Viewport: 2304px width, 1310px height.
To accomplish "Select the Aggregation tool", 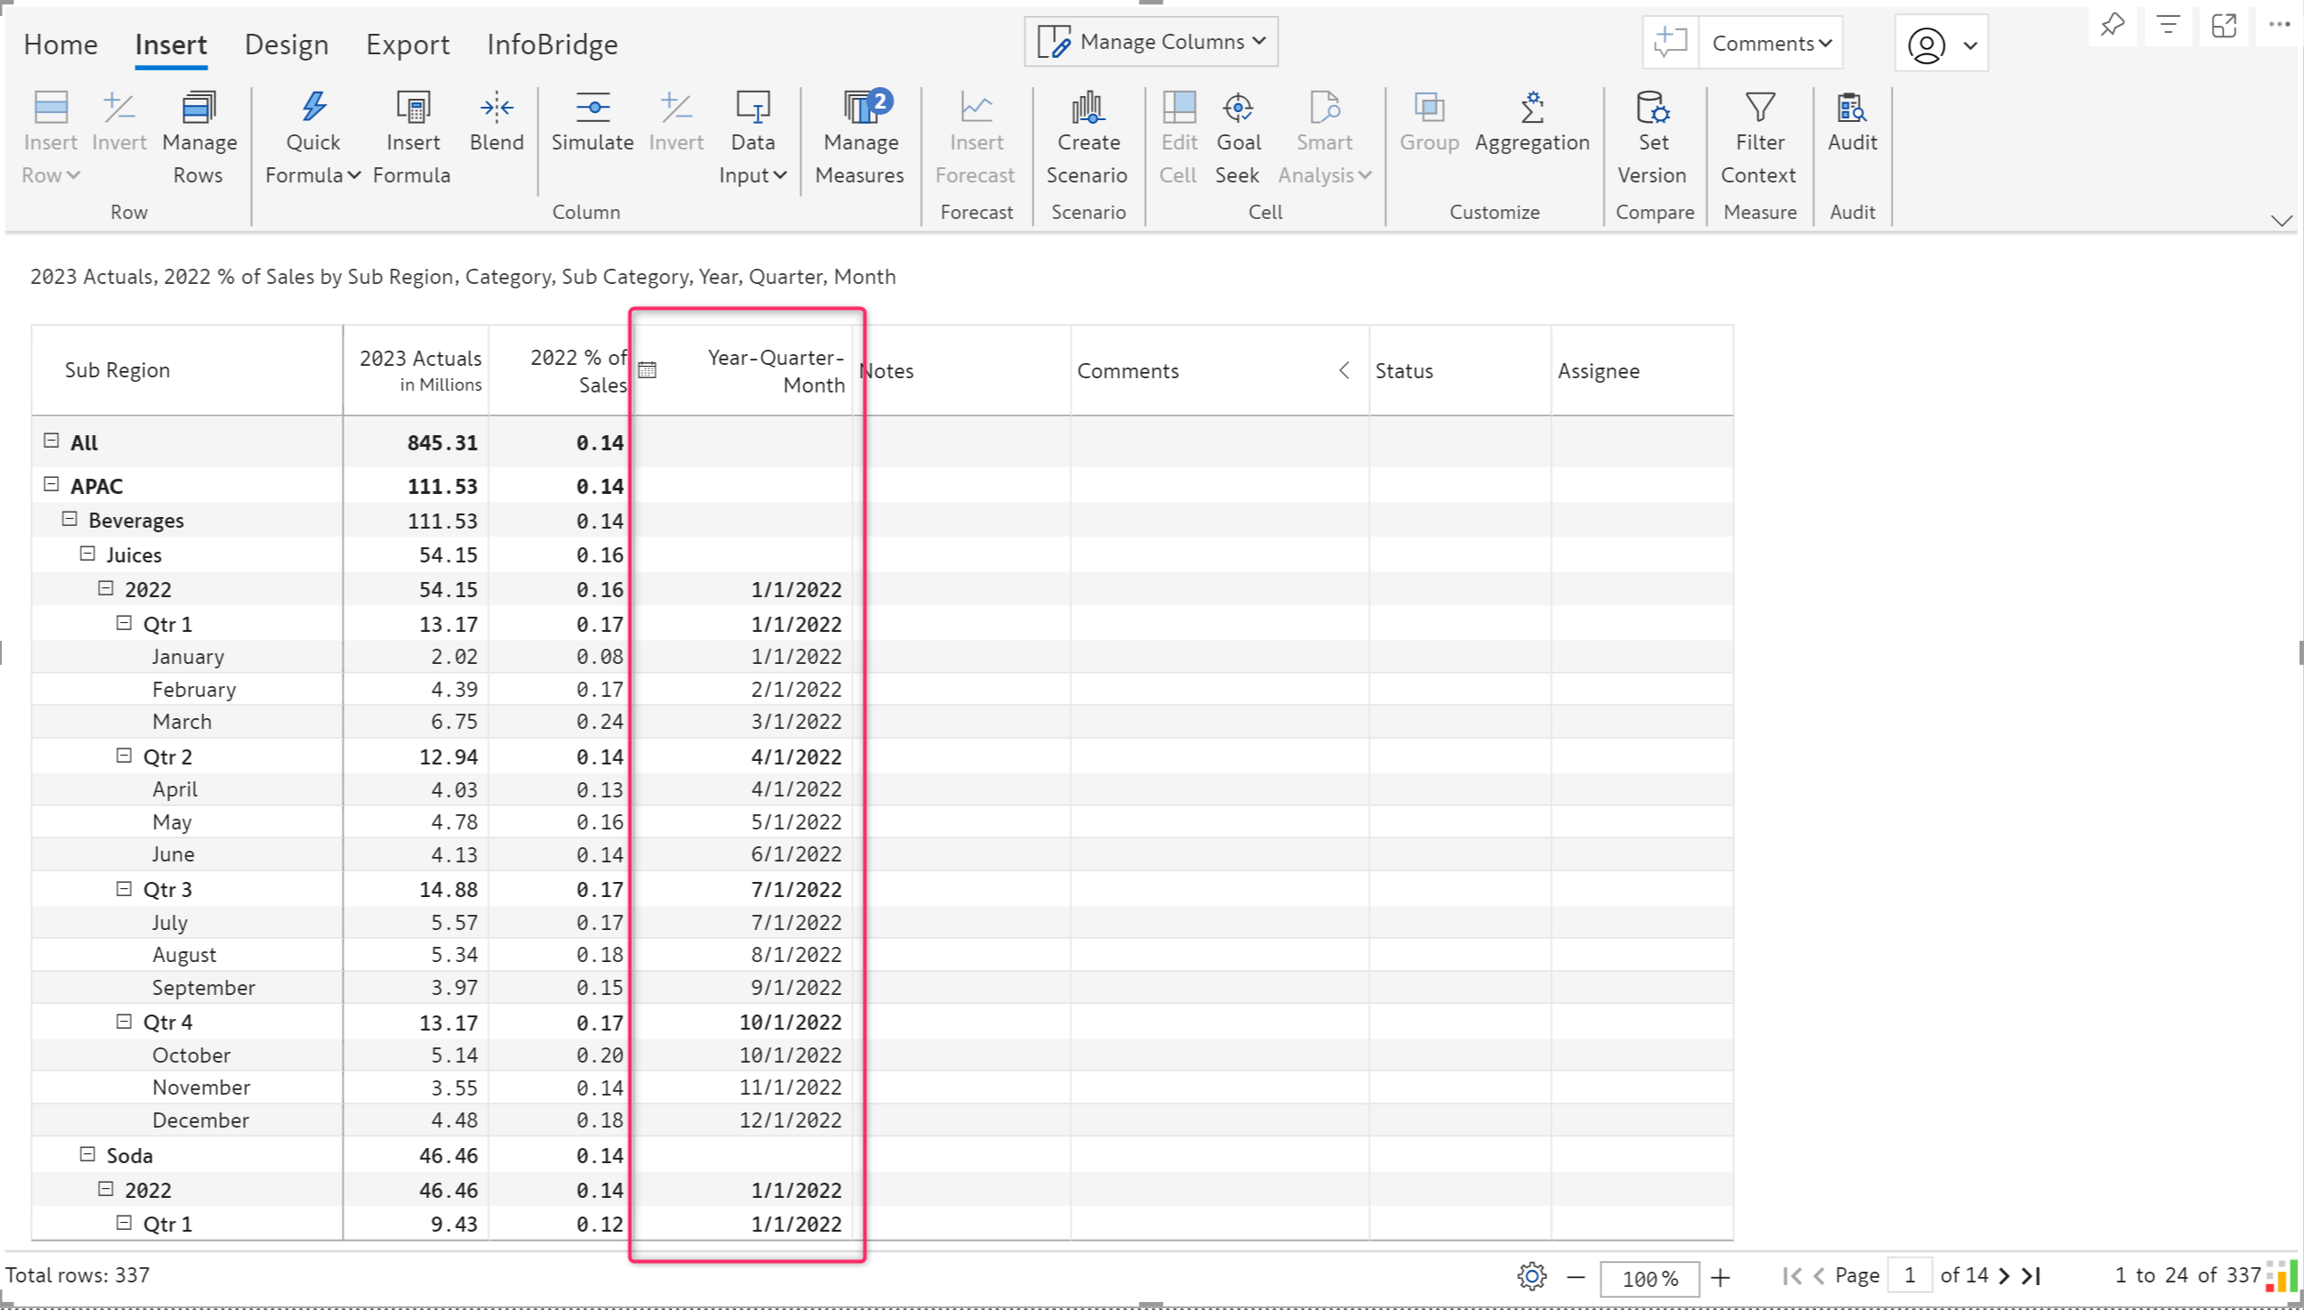I will coord(1531,108).
